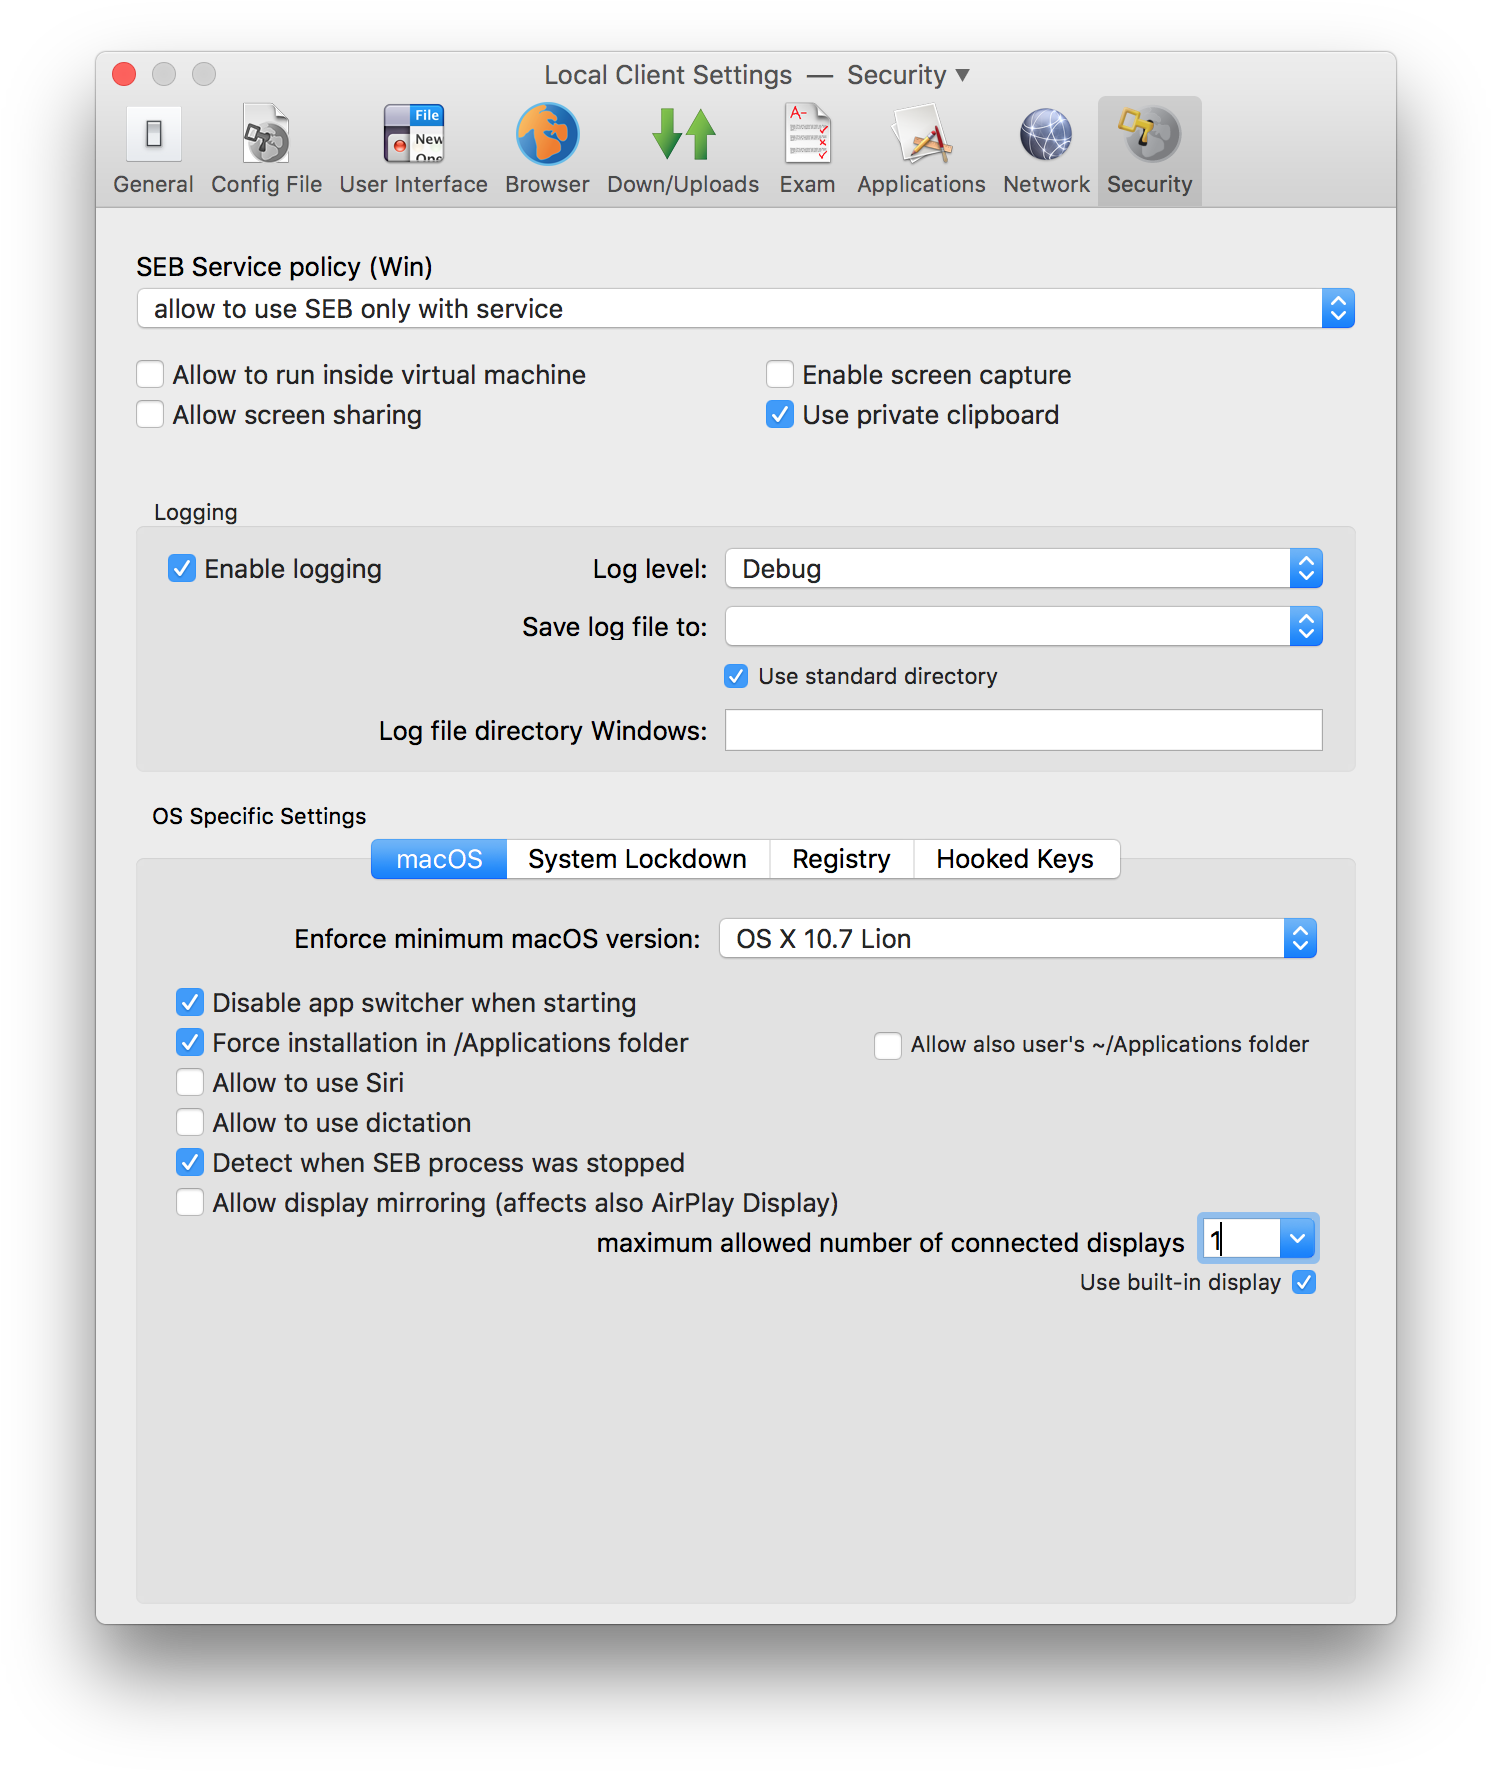Image resolution: width=1491 pixels, height=1771 pixels.
Task: Open the Log level dropdown
Action: 1024,568
